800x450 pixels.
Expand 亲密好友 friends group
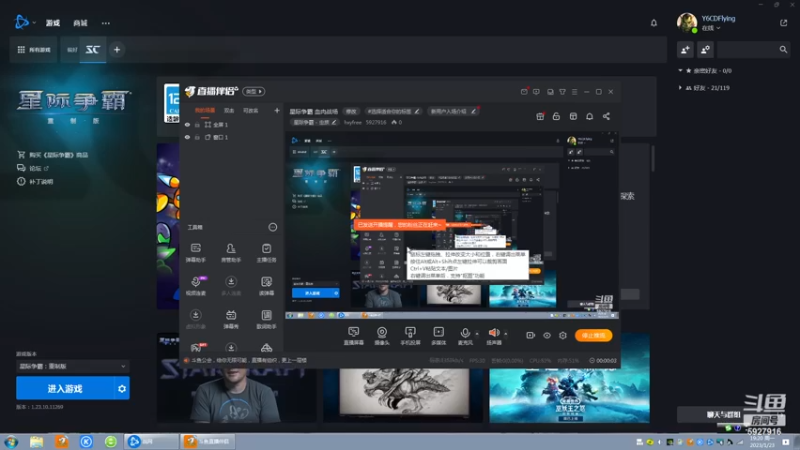click(x=705, y=70)
